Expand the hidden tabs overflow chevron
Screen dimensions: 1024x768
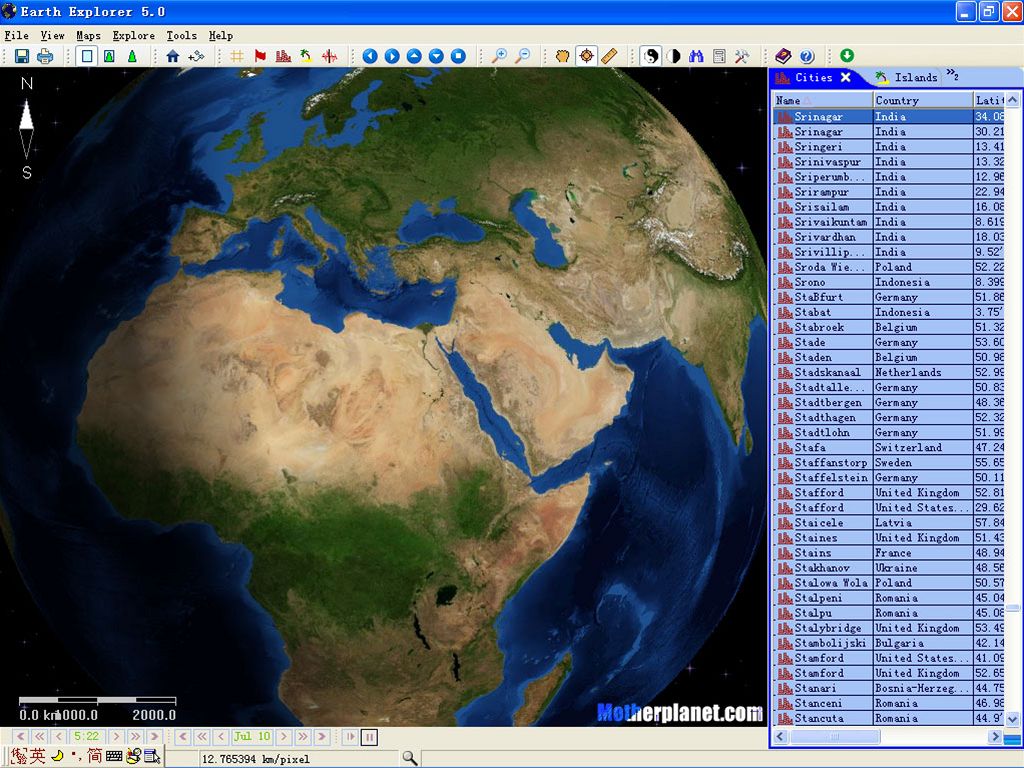pyautogui.click(x=952, y=75)
